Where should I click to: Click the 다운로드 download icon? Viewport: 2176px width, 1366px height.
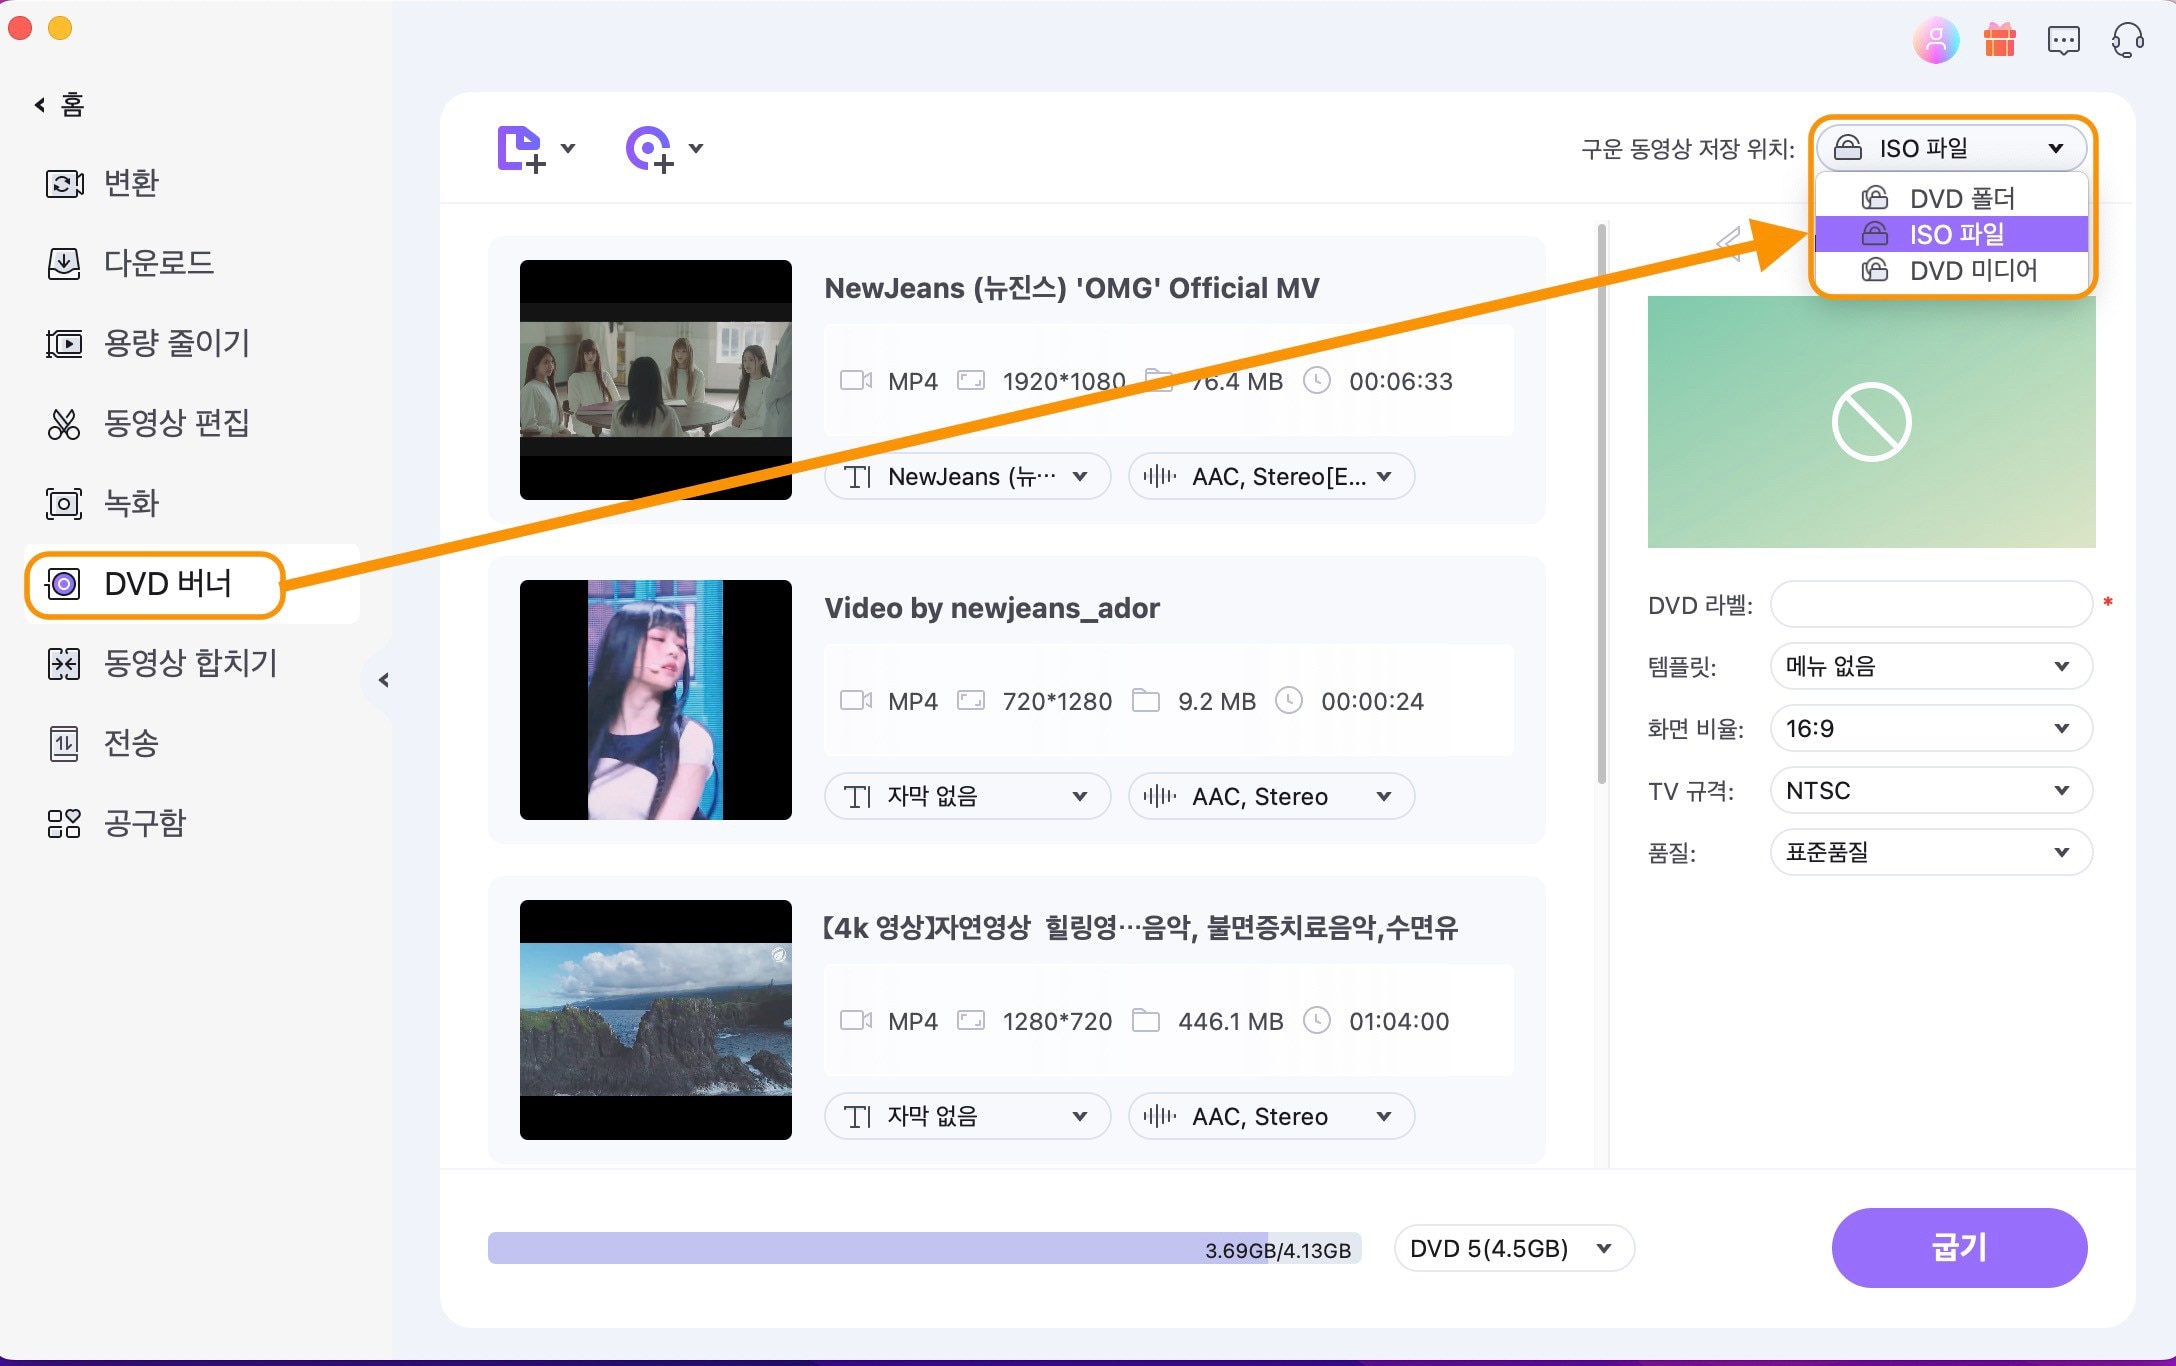[x=64, y=264]
